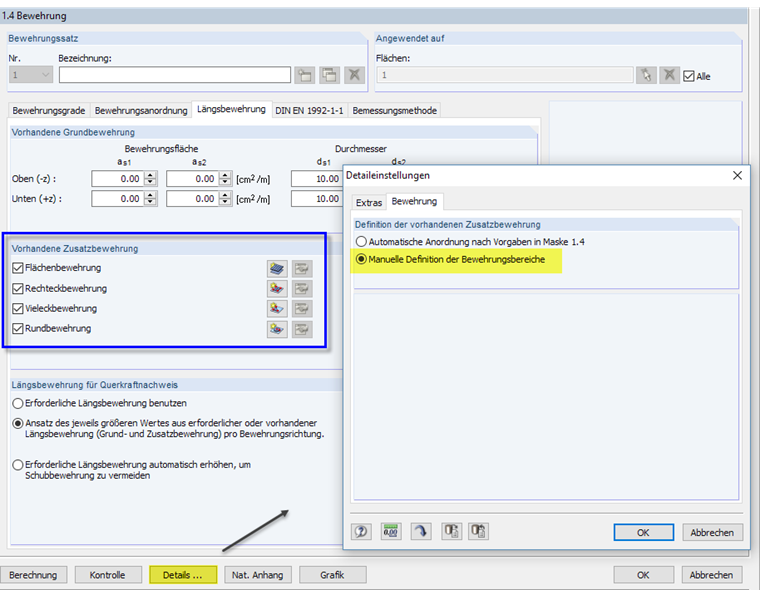The image size is (760, 590).
Task: Copy reinforcement set icon beside Bezeichnung field
Action: tap(330, 75)
